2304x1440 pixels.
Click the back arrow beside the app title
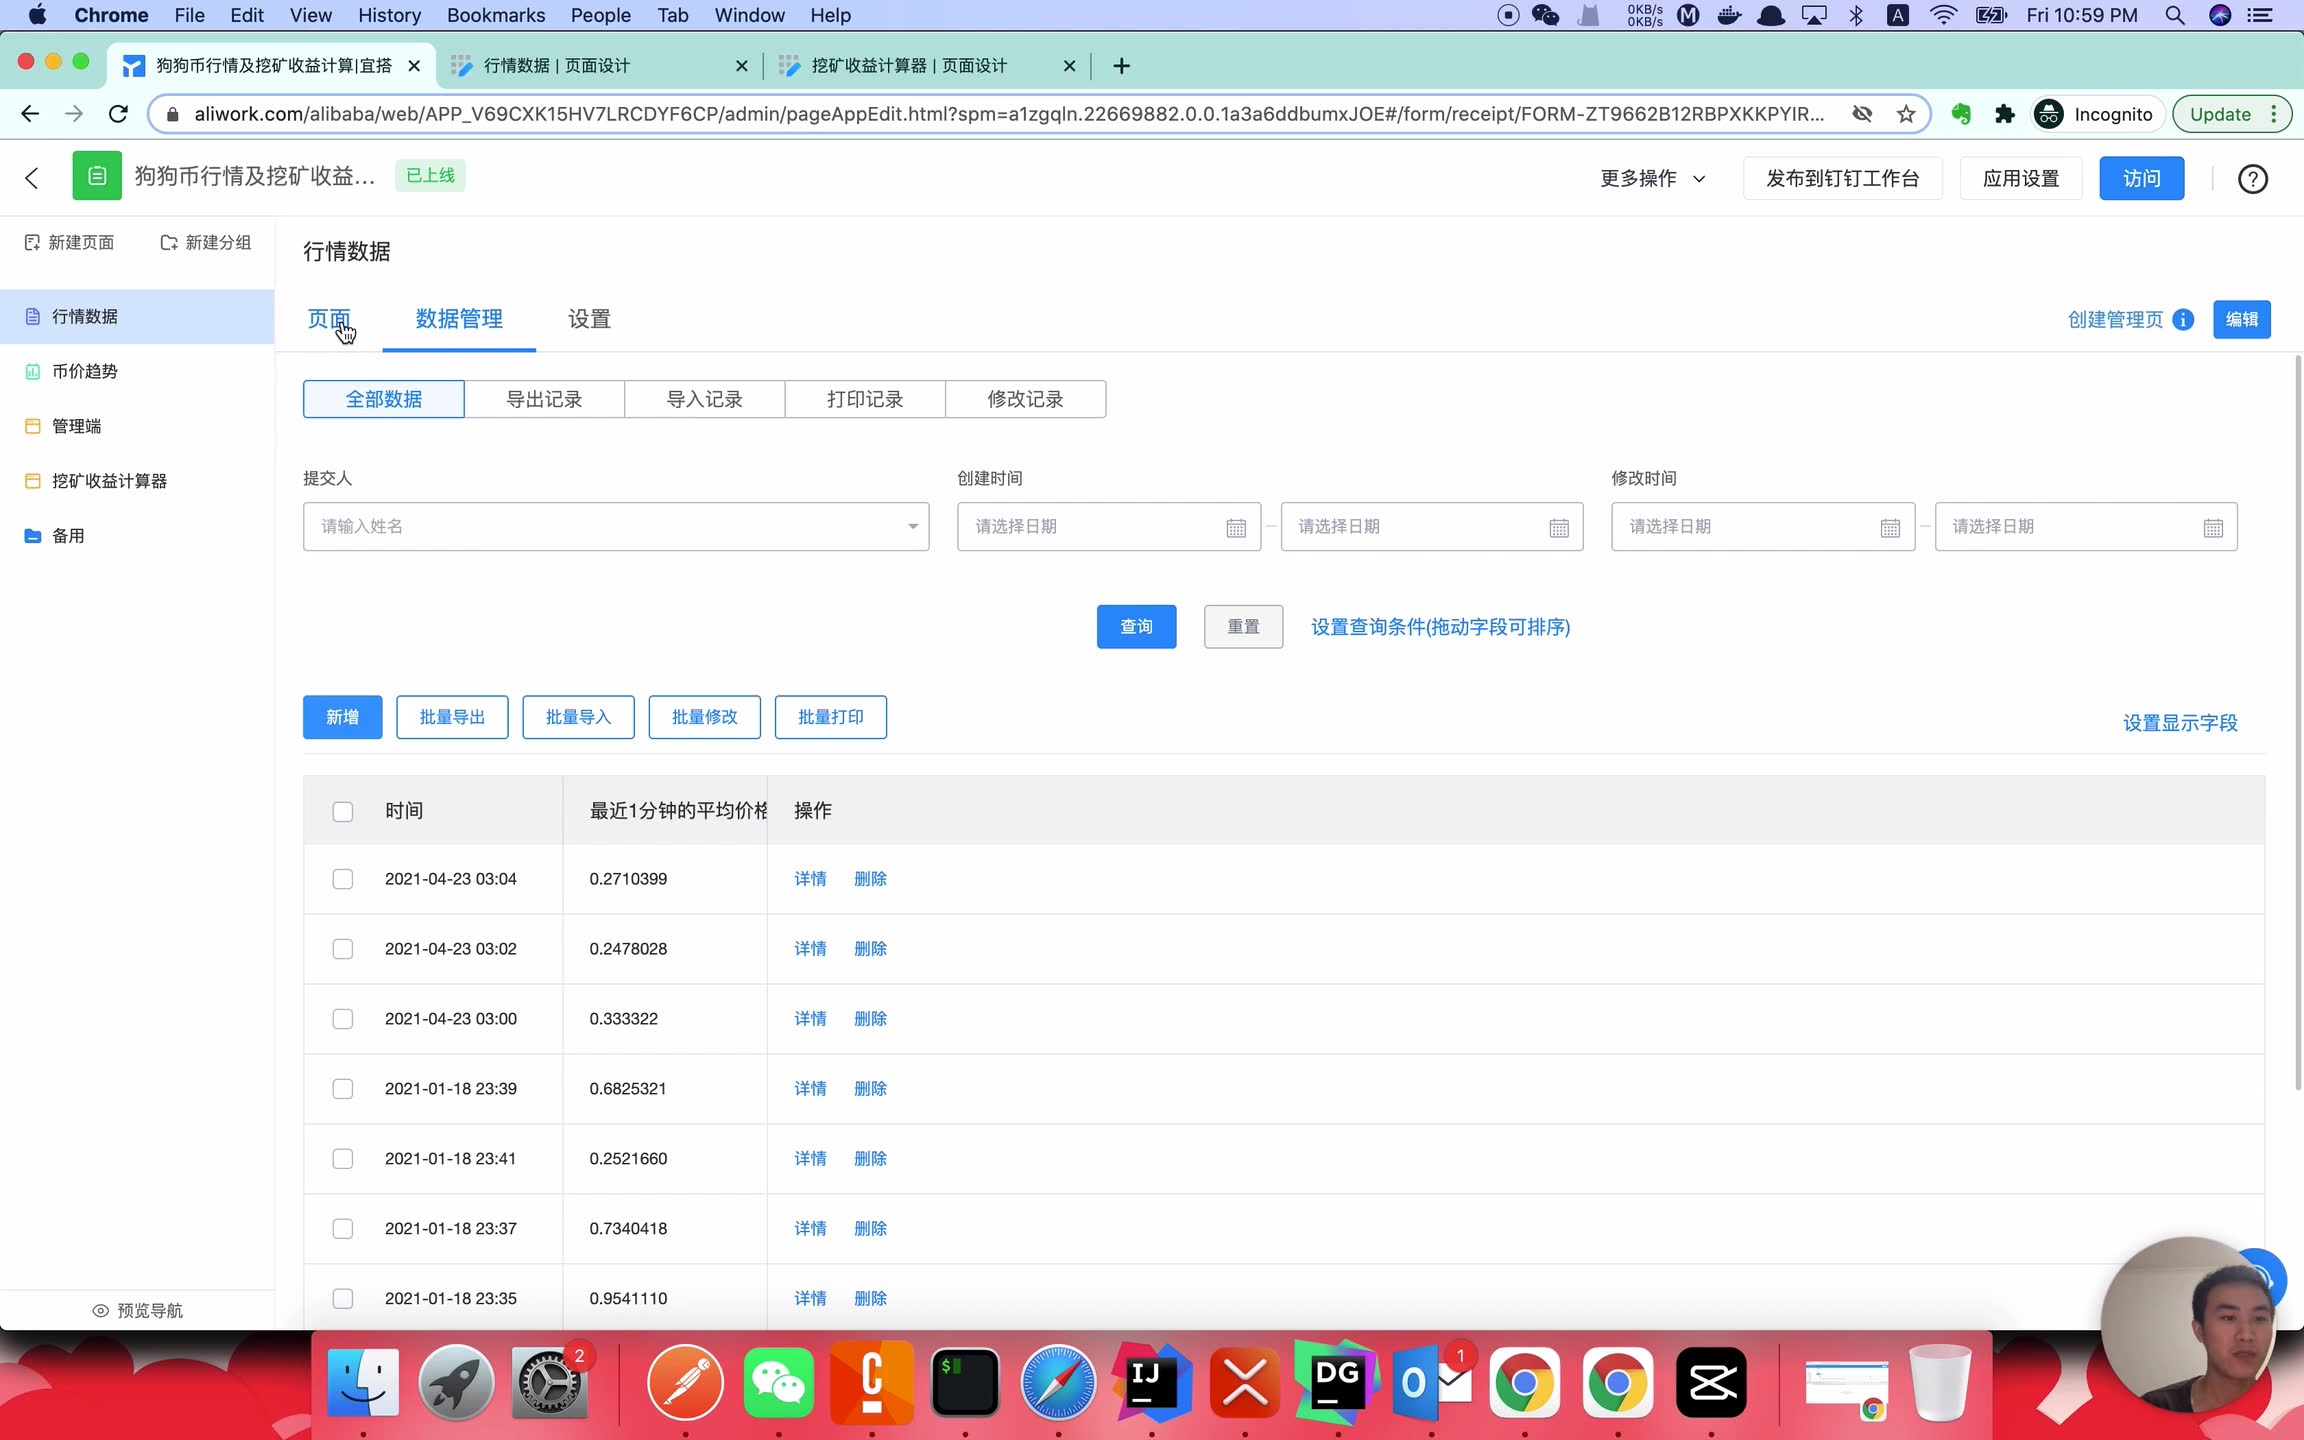[x=32, y=178]
